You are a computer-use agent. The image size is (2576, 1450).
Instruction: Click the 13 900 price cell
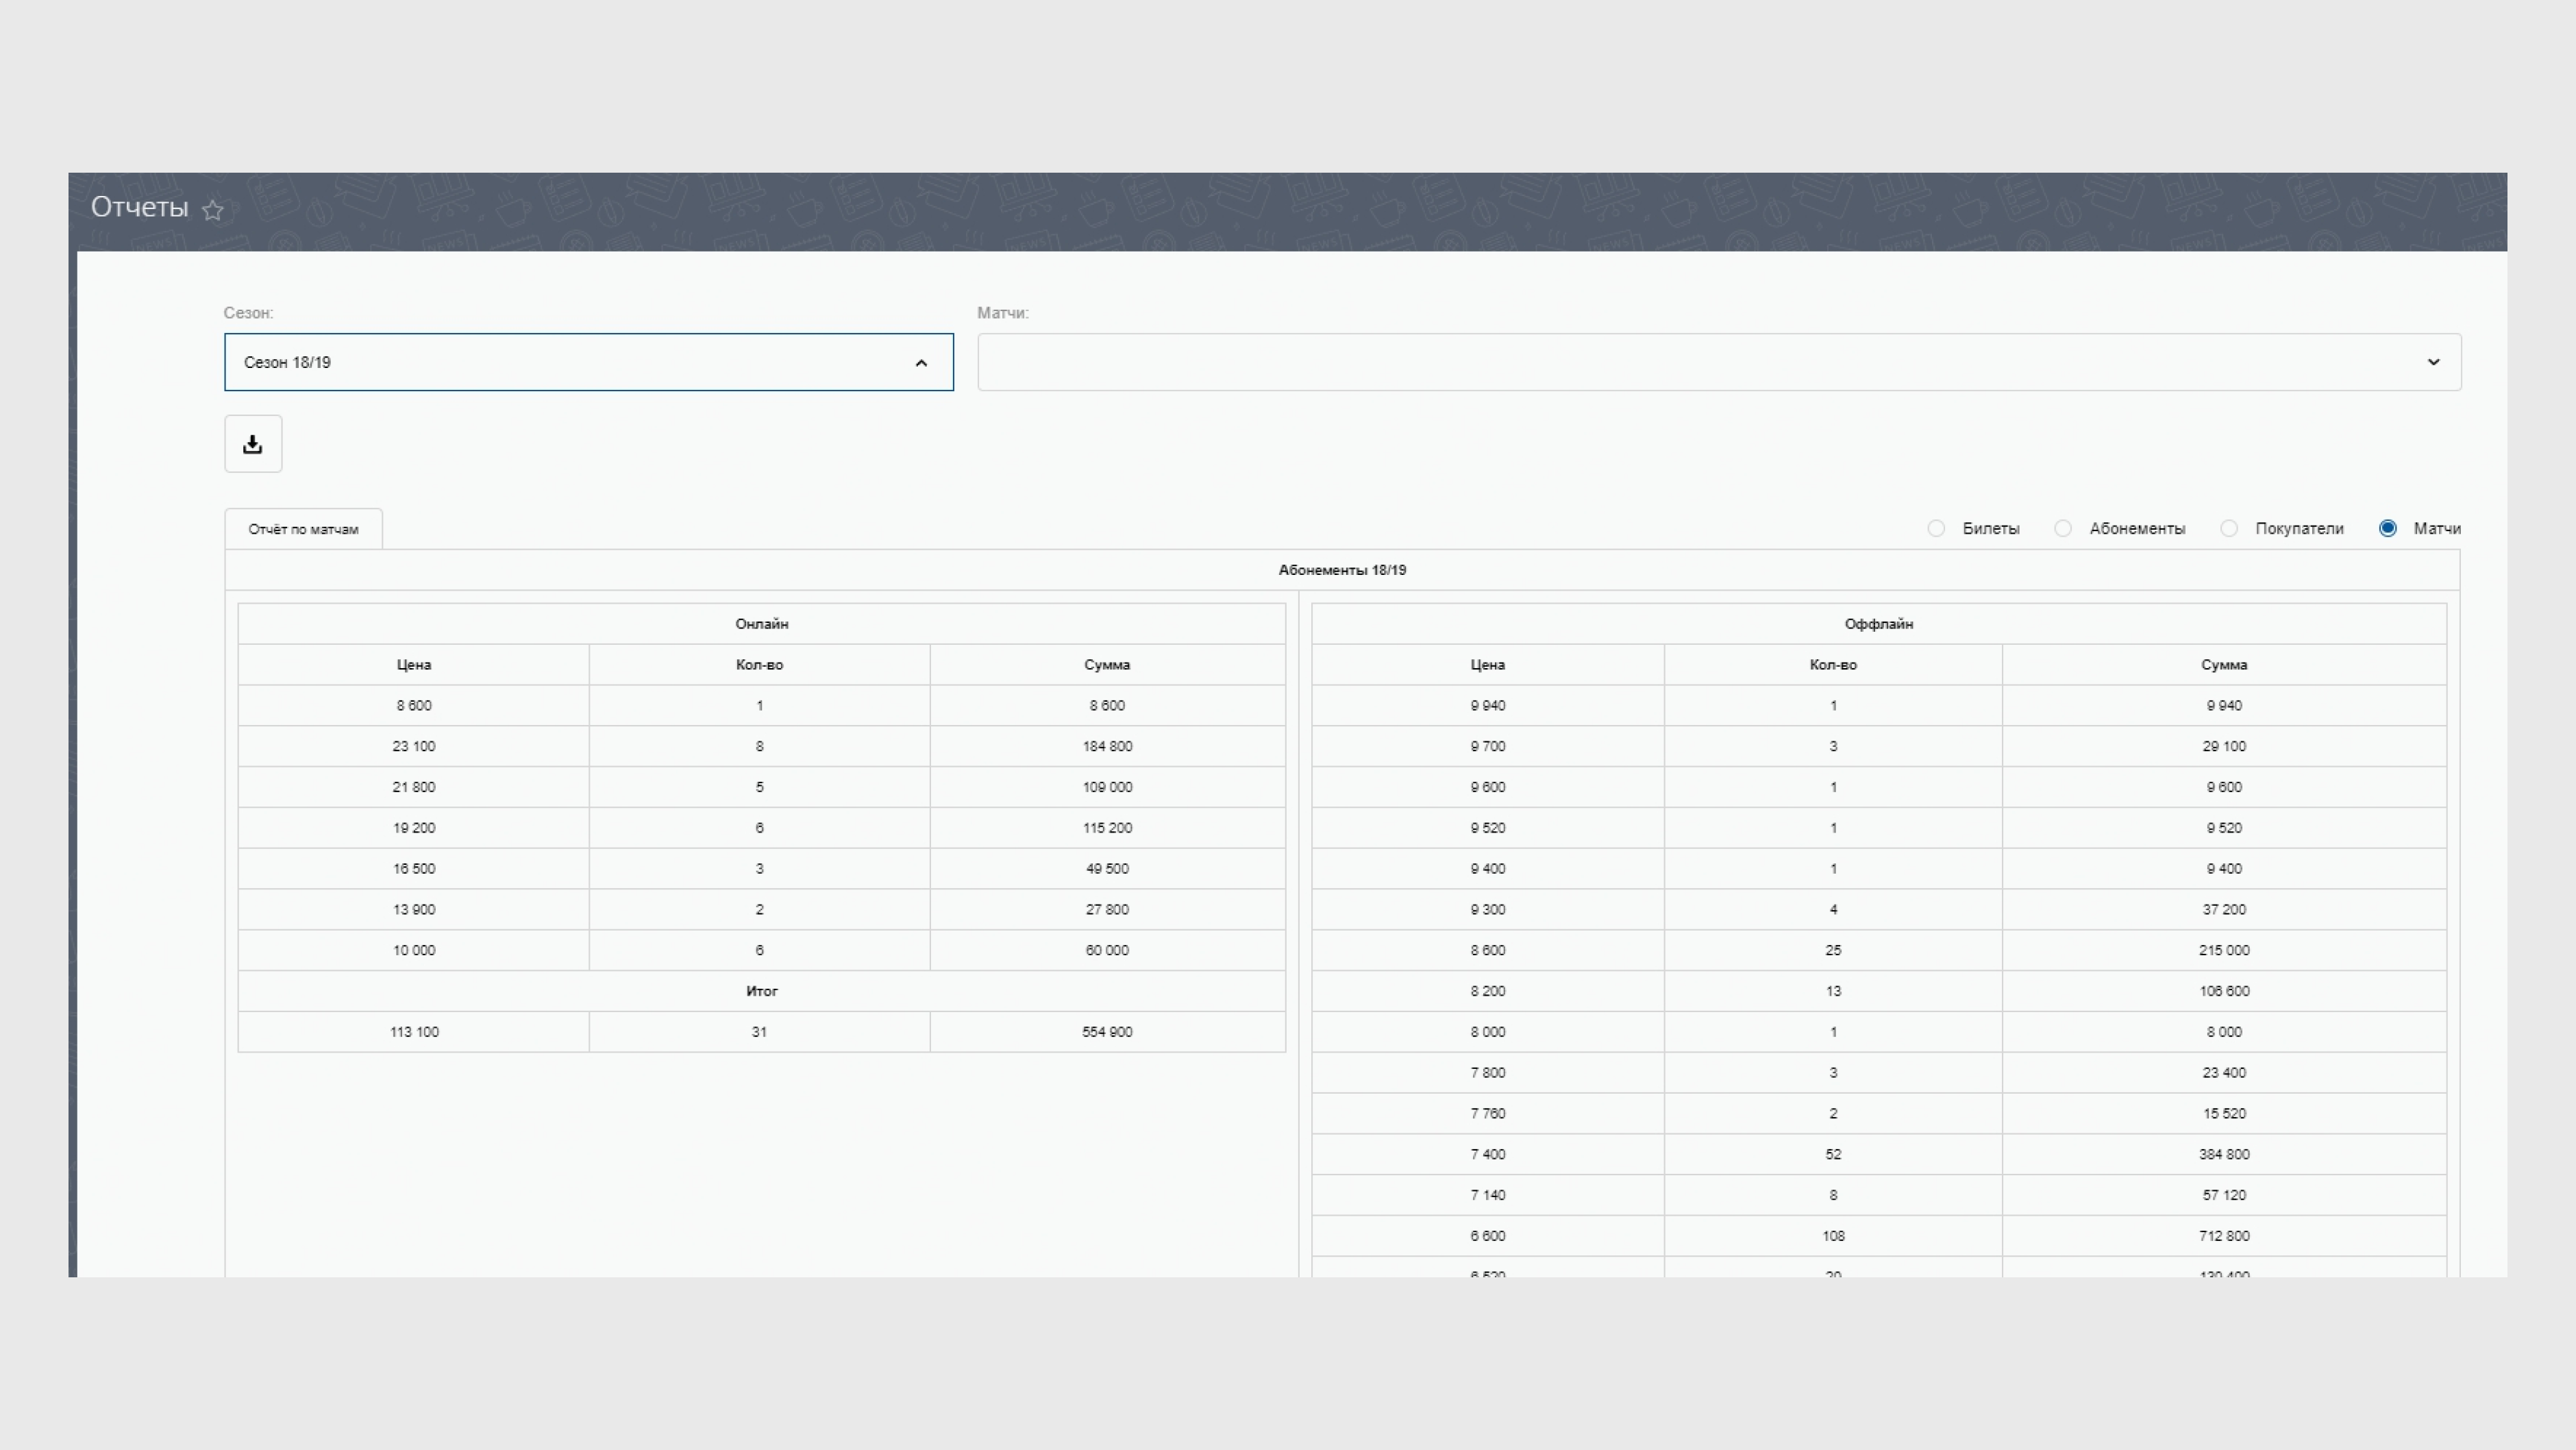point(413,910)
